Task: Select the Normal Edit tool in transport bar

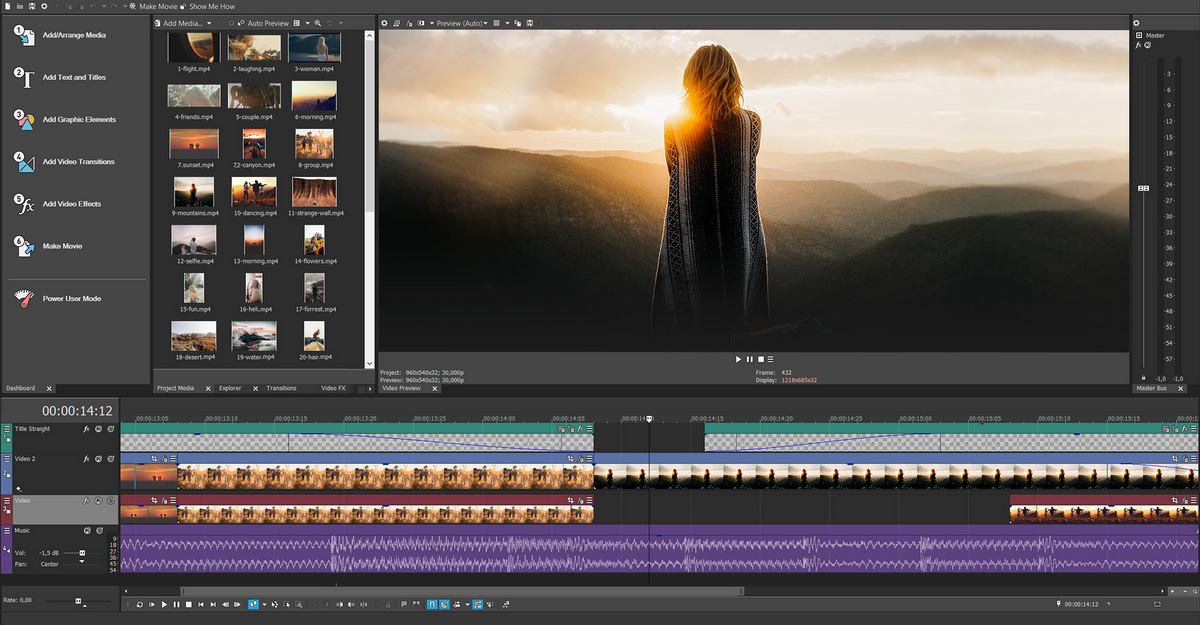Action: tap(252, 604)
